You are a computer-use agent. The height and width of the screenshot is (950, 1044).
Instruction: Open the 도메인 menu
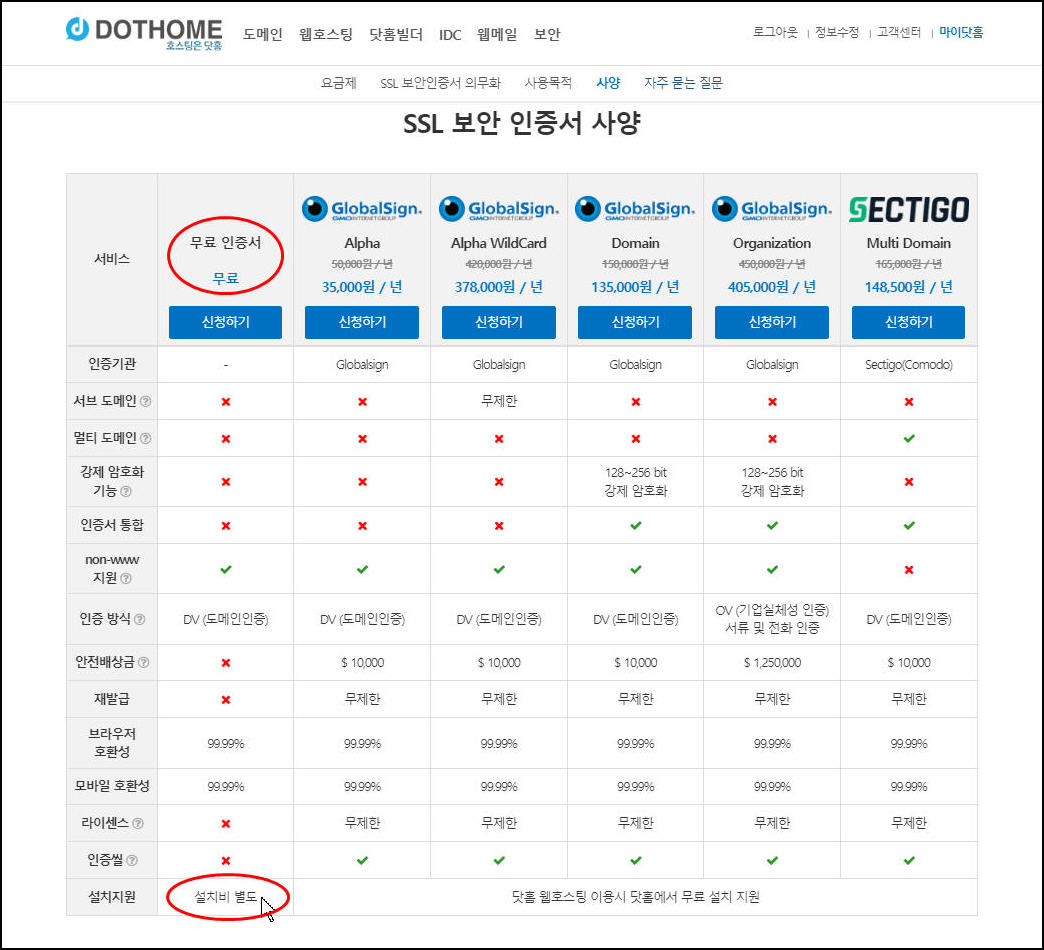pos(262,34)
